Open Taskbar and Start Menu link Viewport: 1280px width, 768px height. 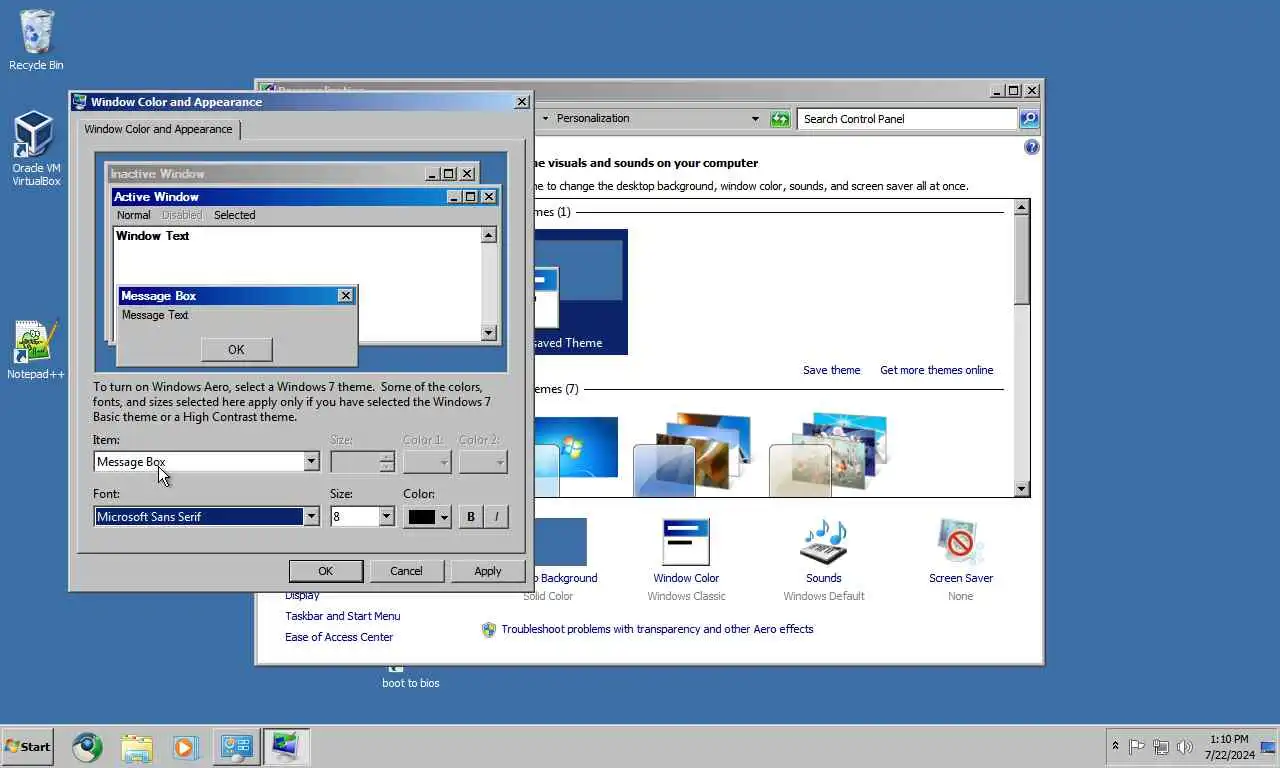coord(342,616)
